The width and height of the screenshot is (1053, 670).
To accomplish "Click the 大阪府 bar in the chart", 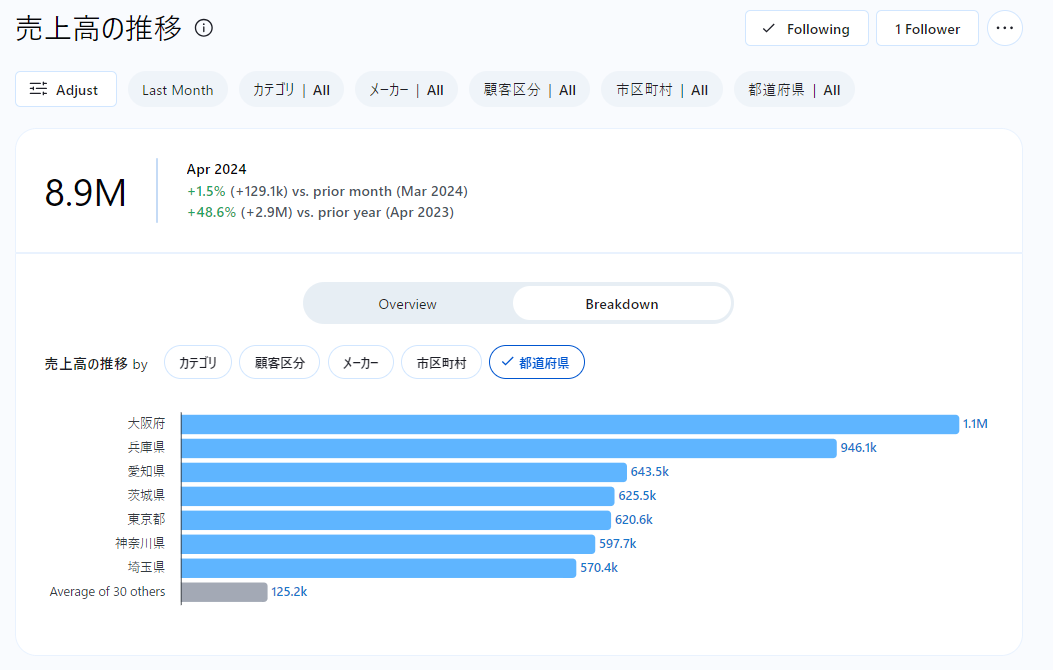I will click(569, 424).
